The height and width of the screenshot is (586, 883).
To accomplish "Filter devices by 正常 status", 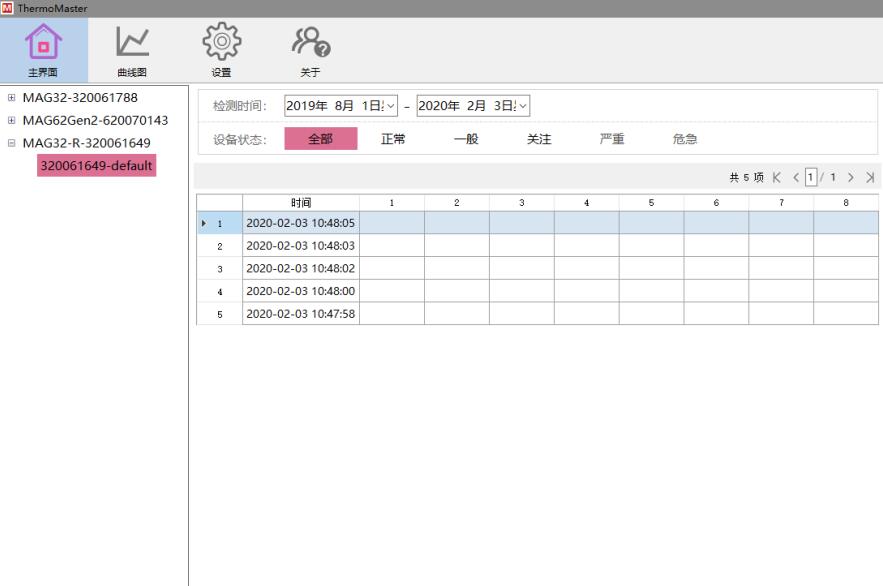I will [x=393, y=140].
